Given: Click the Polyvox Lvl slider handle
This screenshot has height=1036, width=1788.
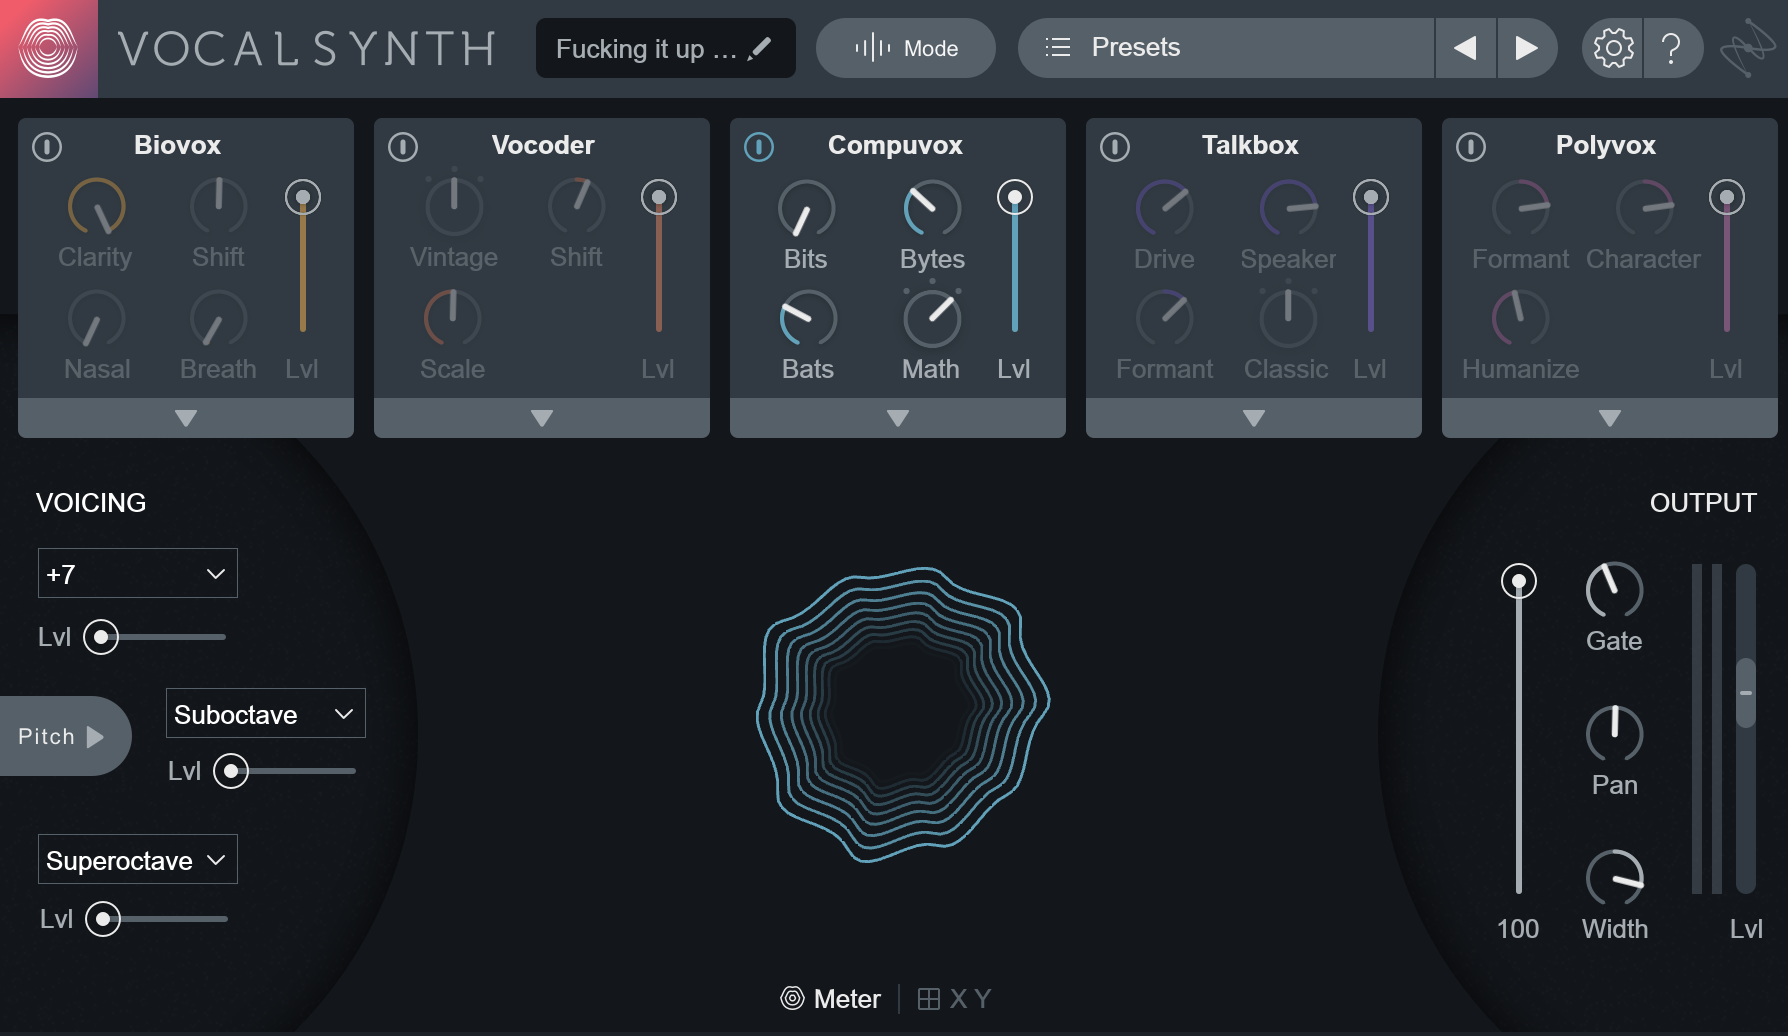Looking at the screenshot, I should point(1727,197).
